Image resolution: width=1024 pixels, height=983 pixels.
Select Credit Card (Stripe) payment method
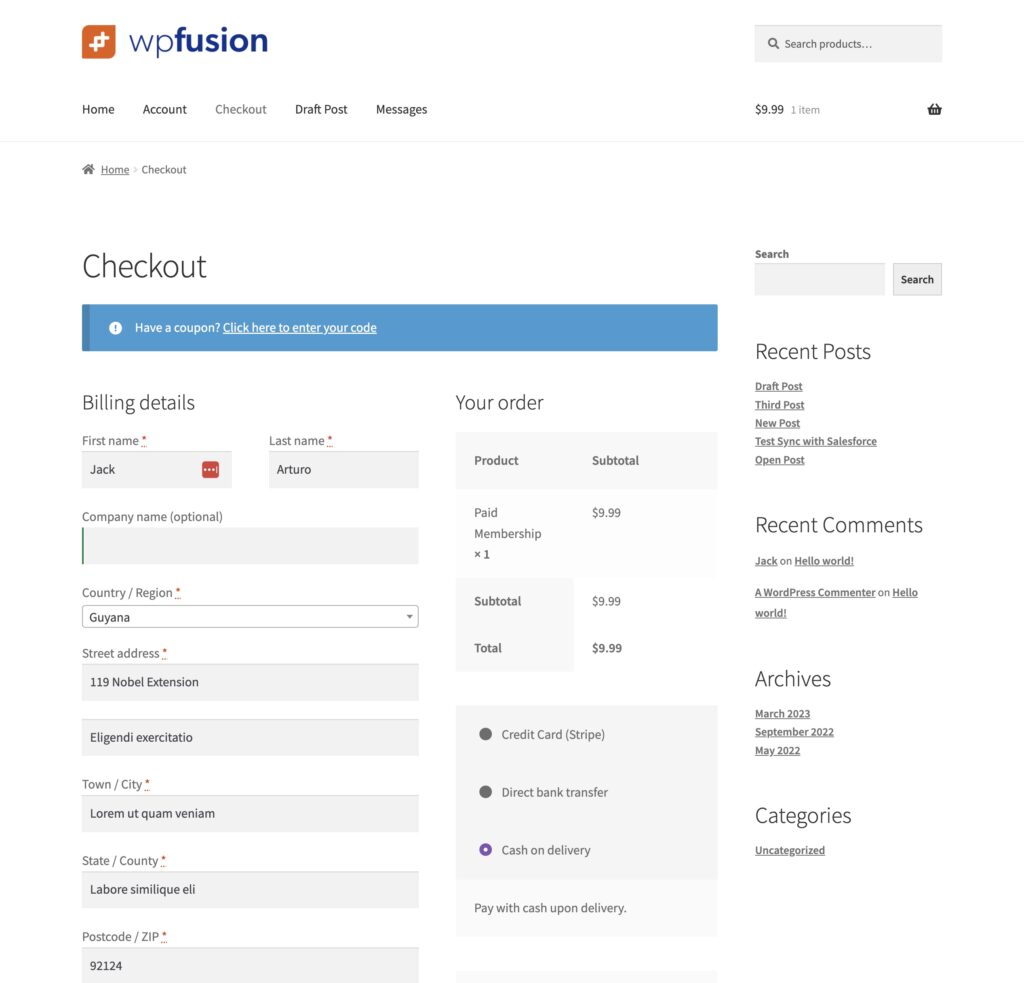pyautogui.click(x=485, y=734)
